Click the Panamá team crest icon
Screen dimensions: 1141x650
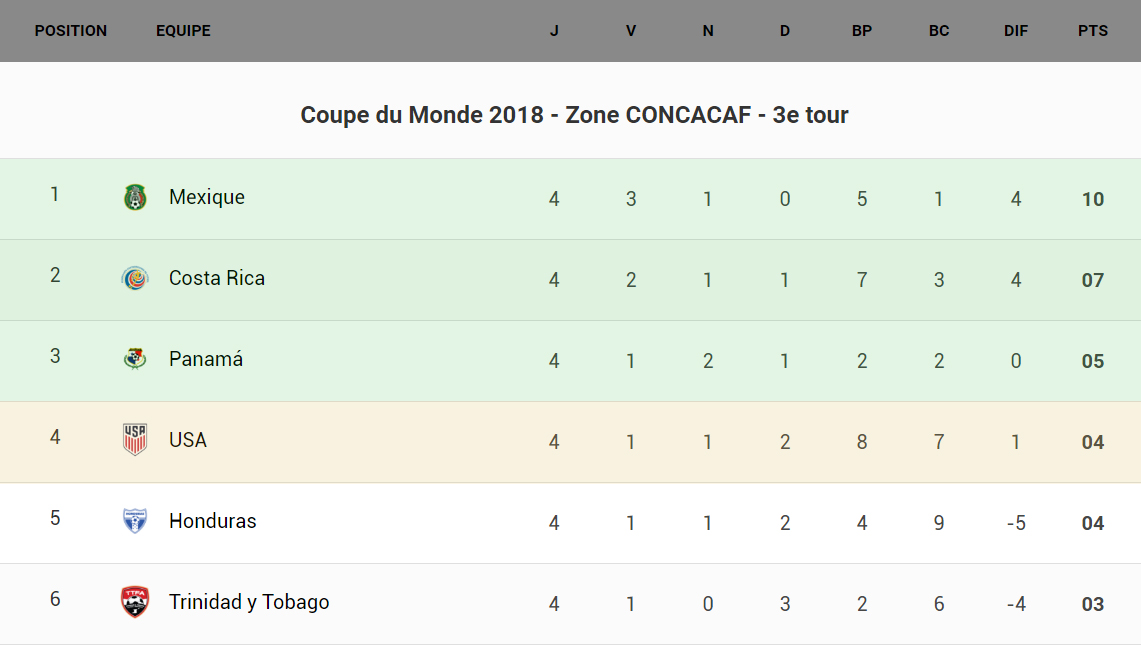(x=135, y=359)
